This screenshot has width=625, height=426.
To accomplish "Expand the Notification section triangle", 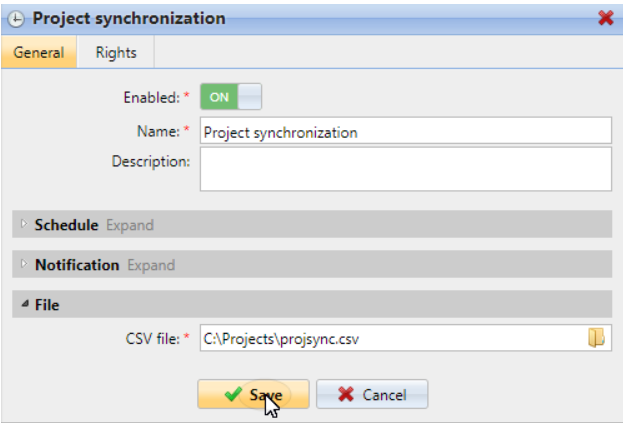I will (24, 265).
